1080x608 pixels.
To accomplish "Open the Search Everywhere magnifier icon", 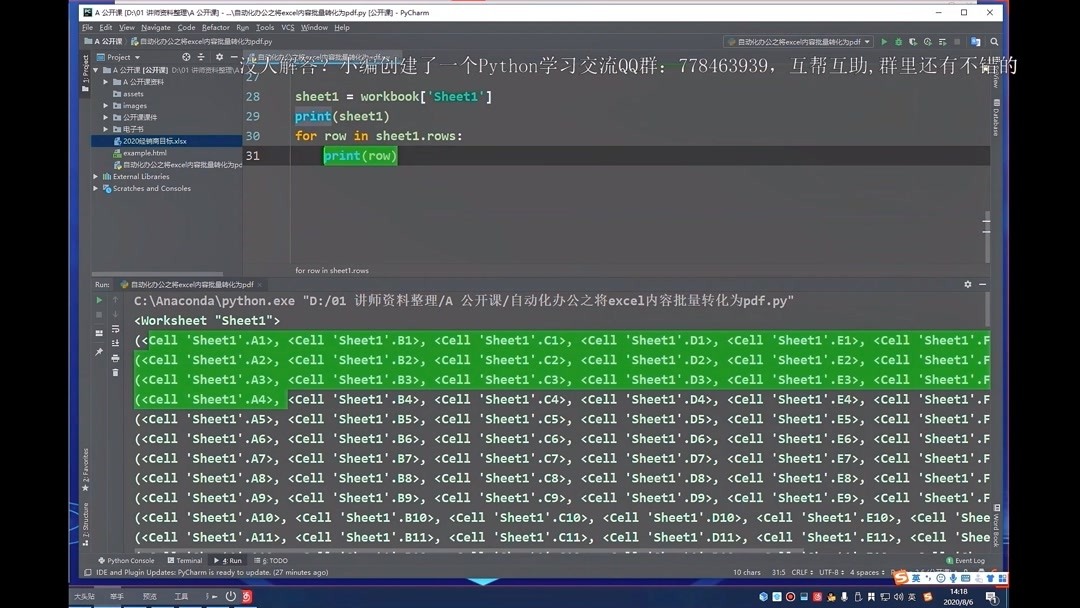I will pyautogui.click(x=994, y=42).
